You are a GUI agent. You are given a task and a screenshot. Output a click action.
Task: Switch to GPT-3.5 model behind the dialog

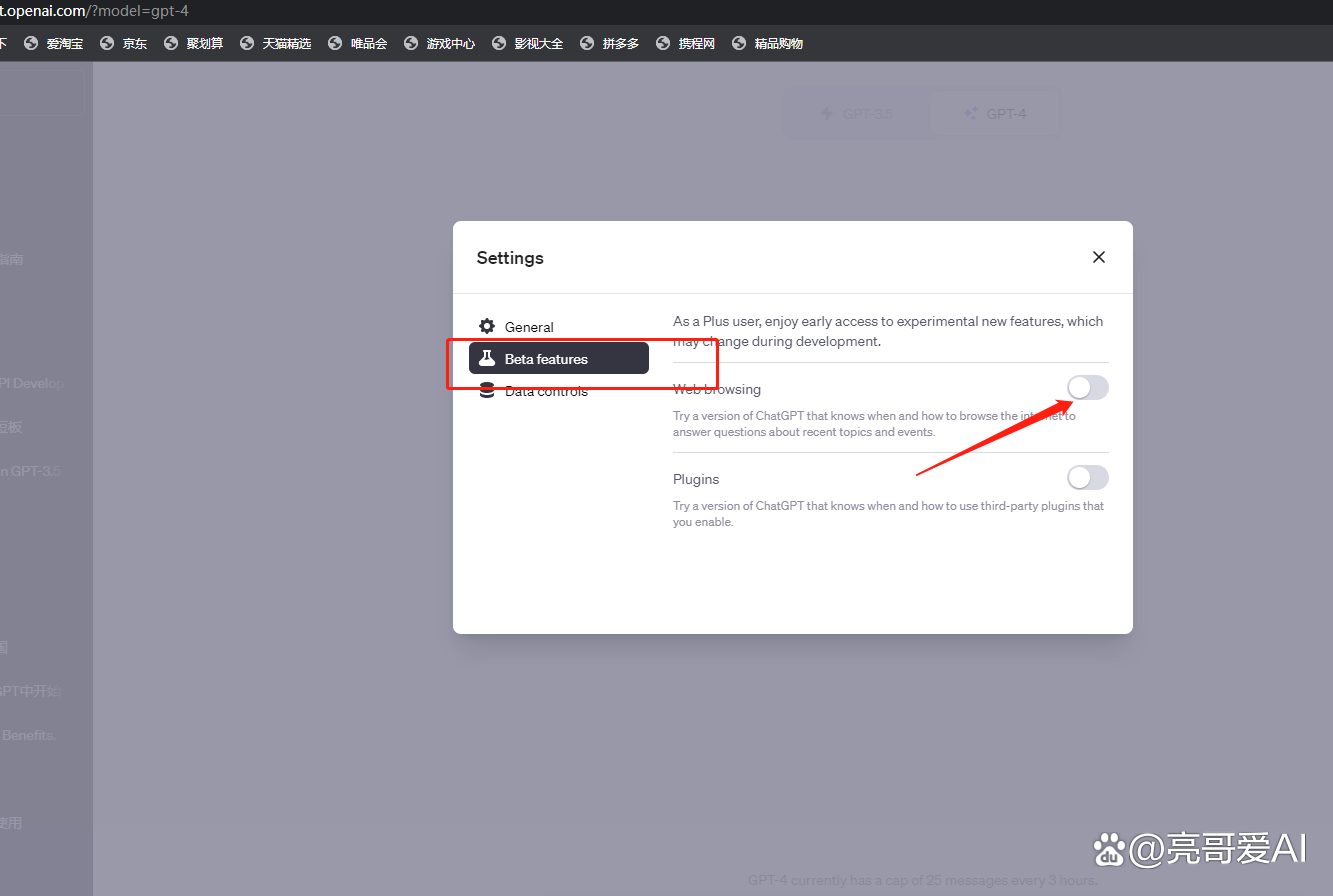857,113
